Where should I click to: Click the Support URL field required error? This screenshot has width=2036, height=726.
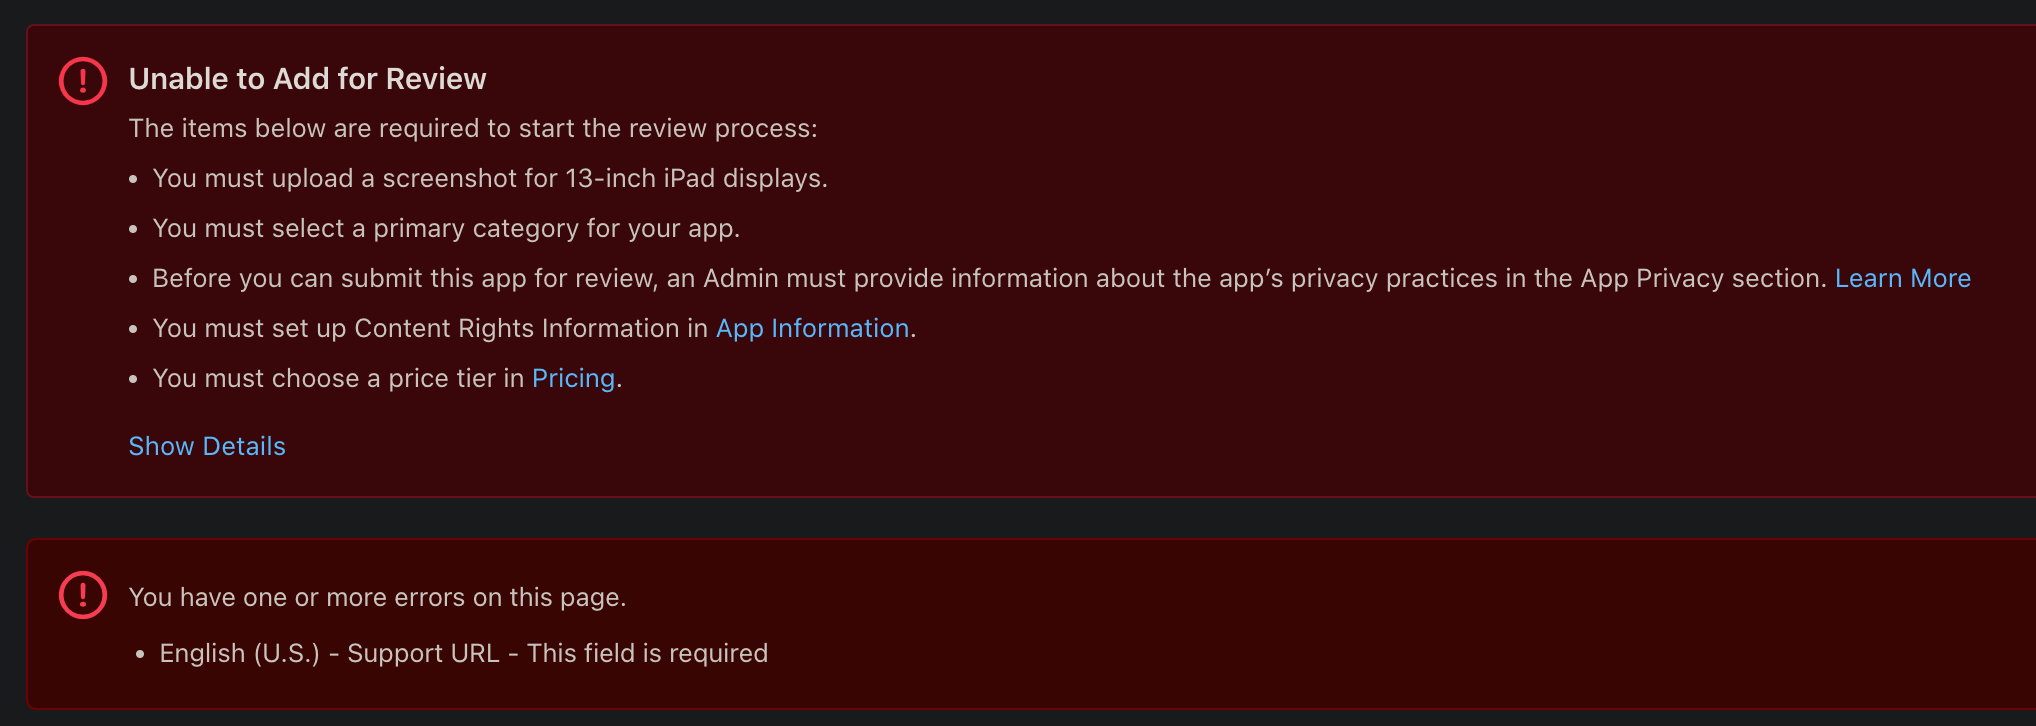click(463, 653)
